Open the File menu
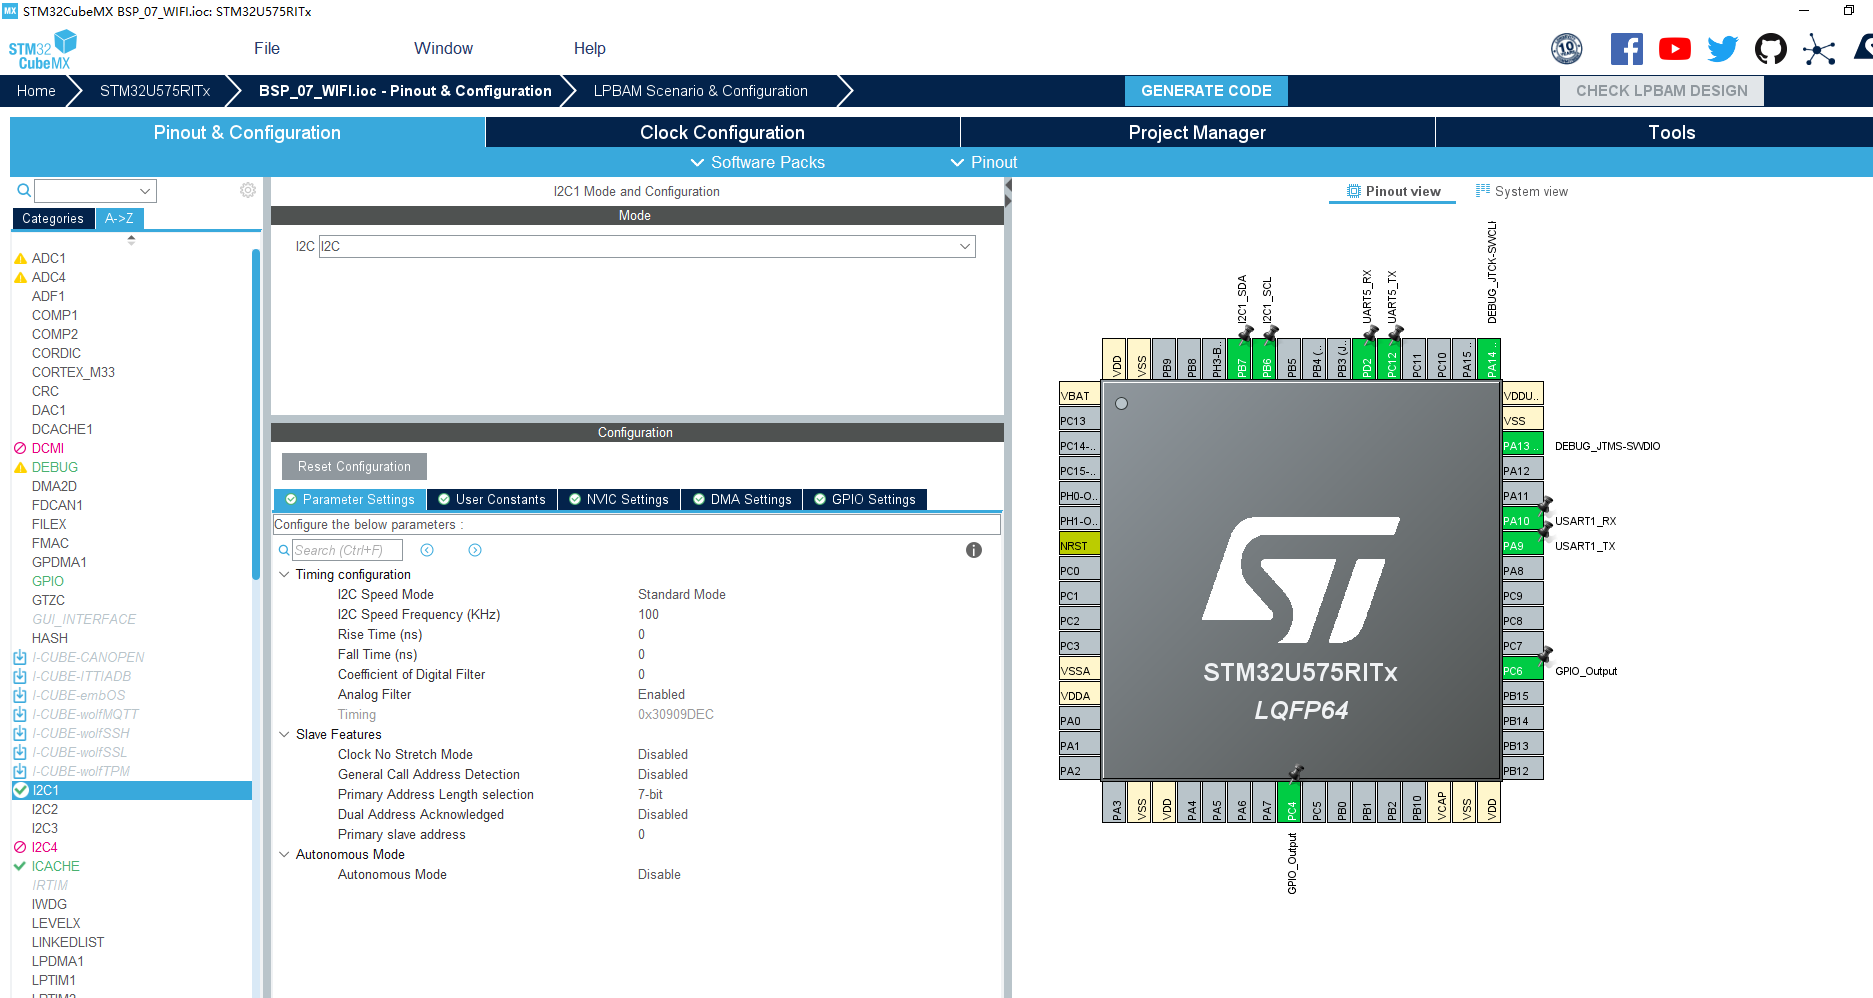1873x998 pixels. tap(267, 48)
